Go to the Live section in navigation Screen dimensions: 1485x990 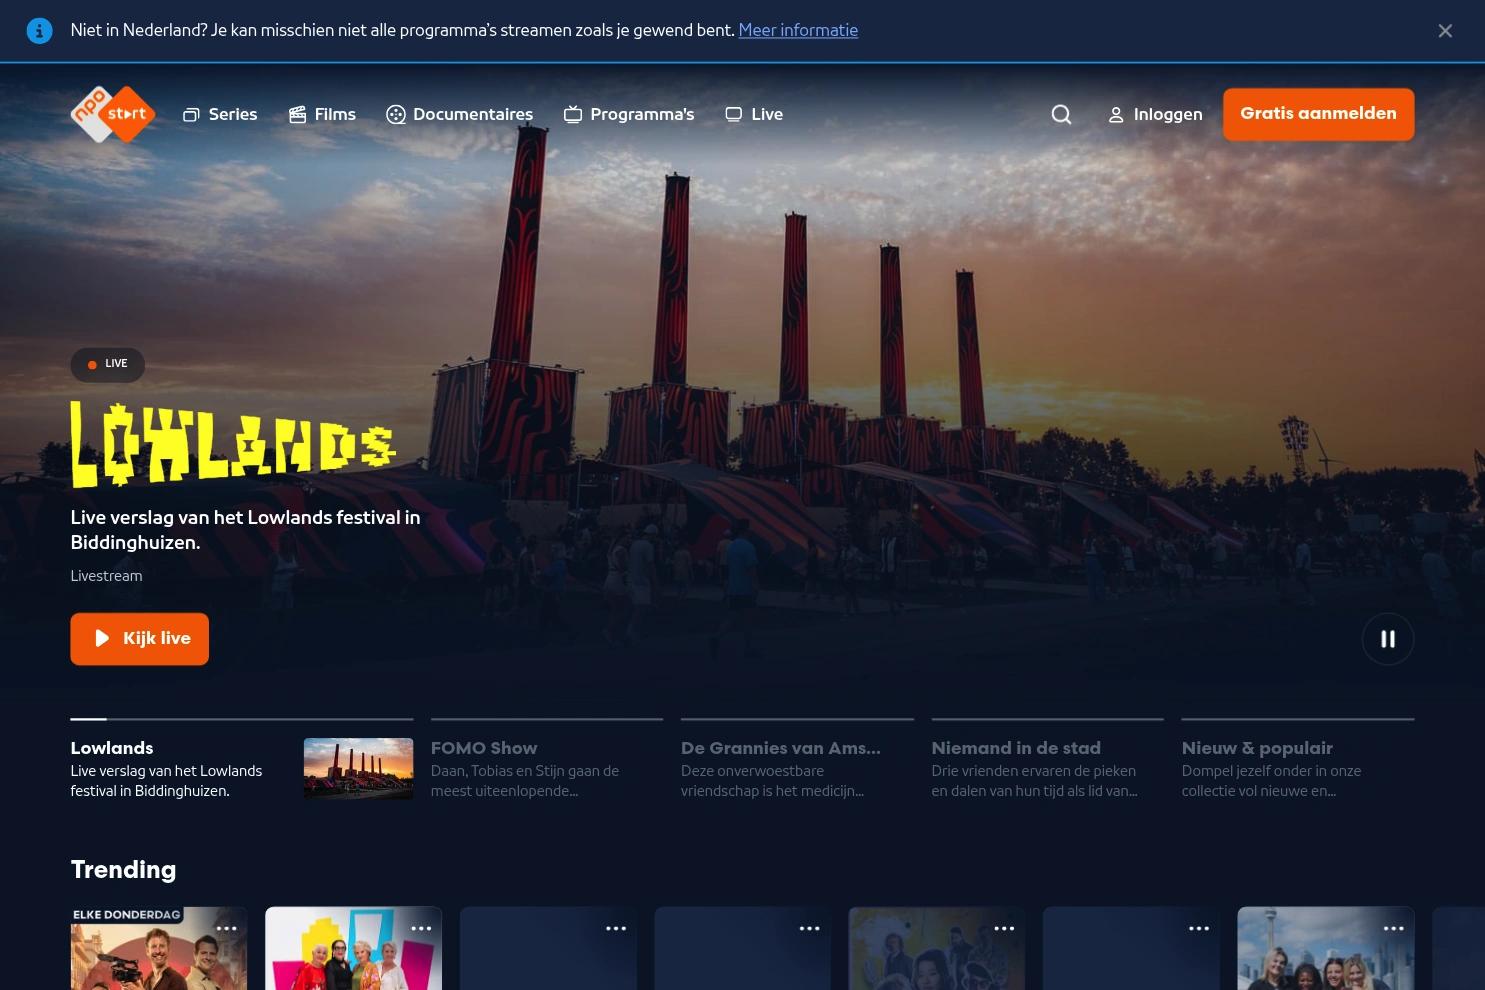point(754,114)
